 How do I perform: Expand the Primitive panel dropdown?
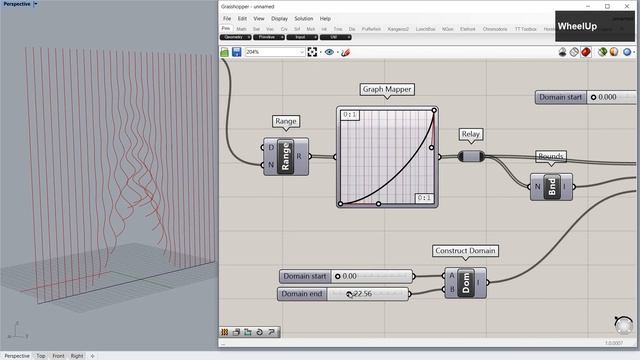pyautogui.click(x=269, y=37)
